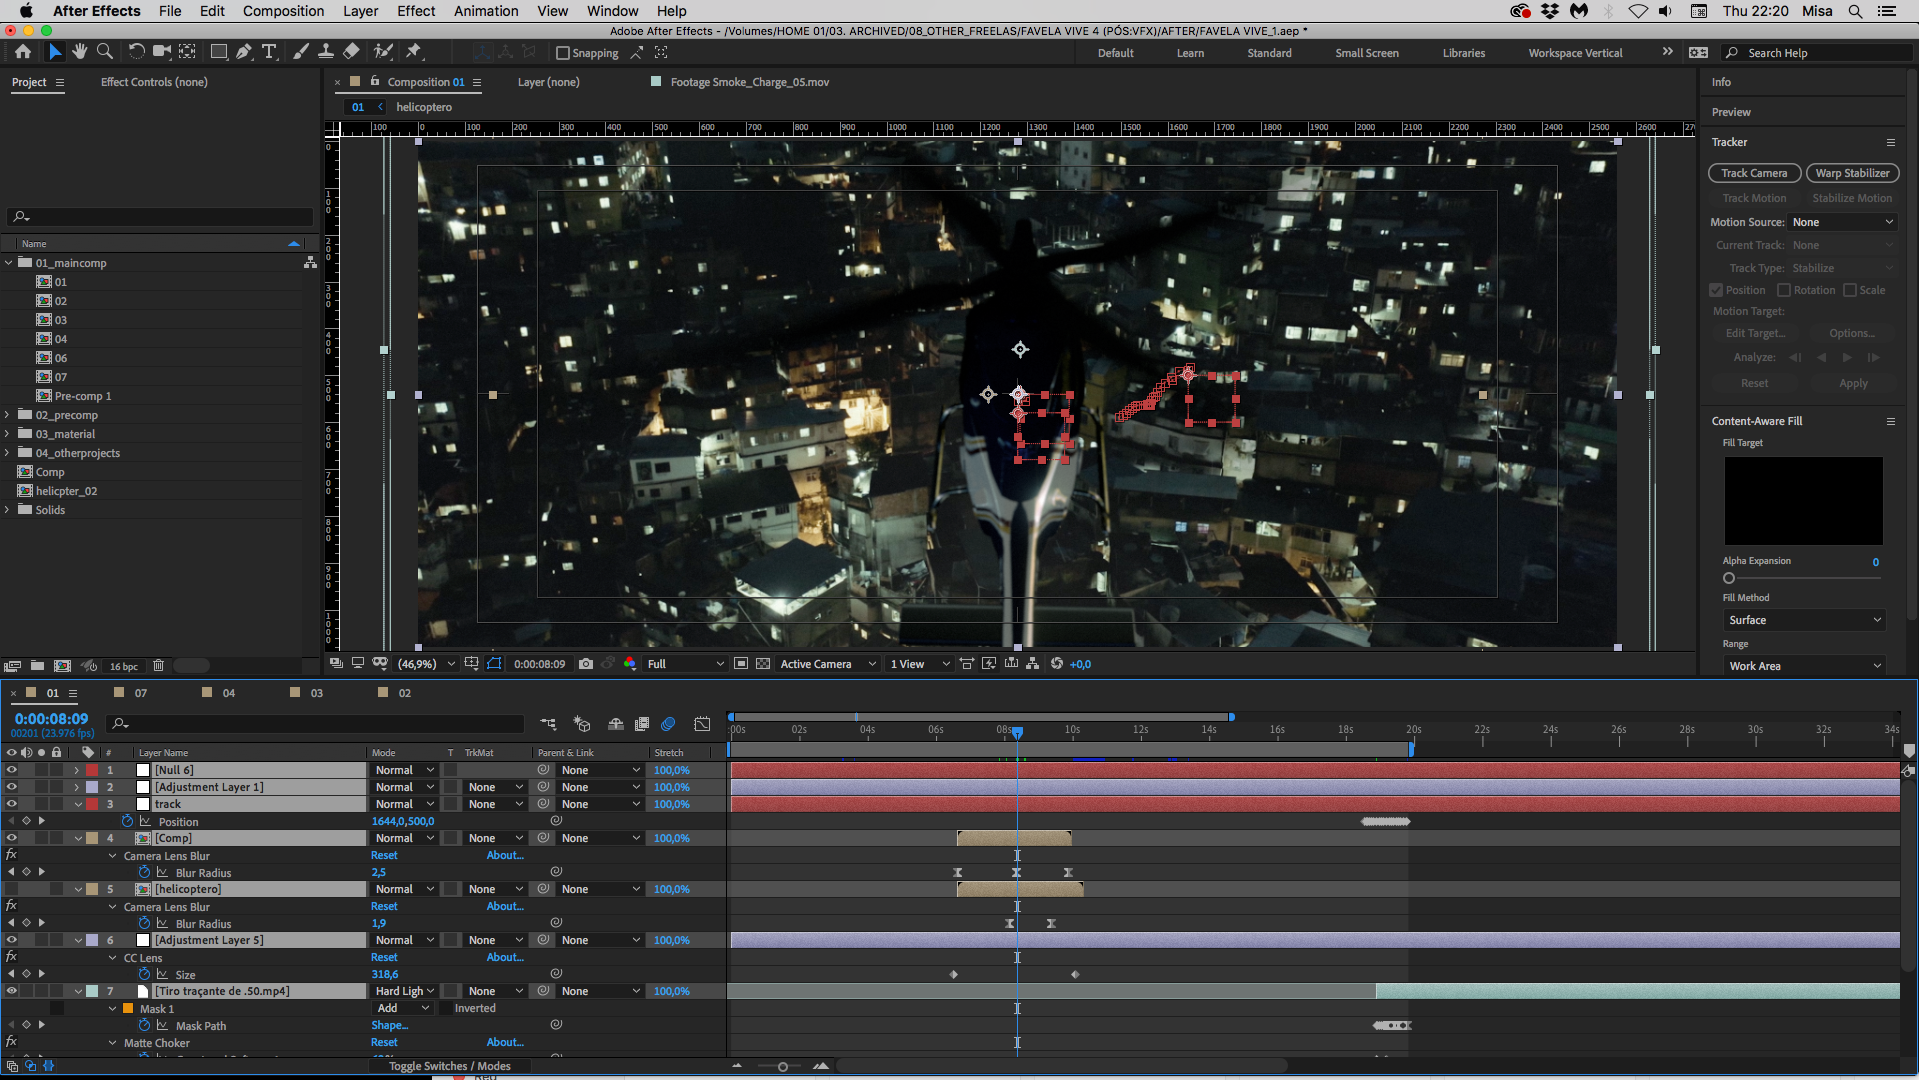
Task: Select the Selection (arrow) tool
Action: point(55,52)
